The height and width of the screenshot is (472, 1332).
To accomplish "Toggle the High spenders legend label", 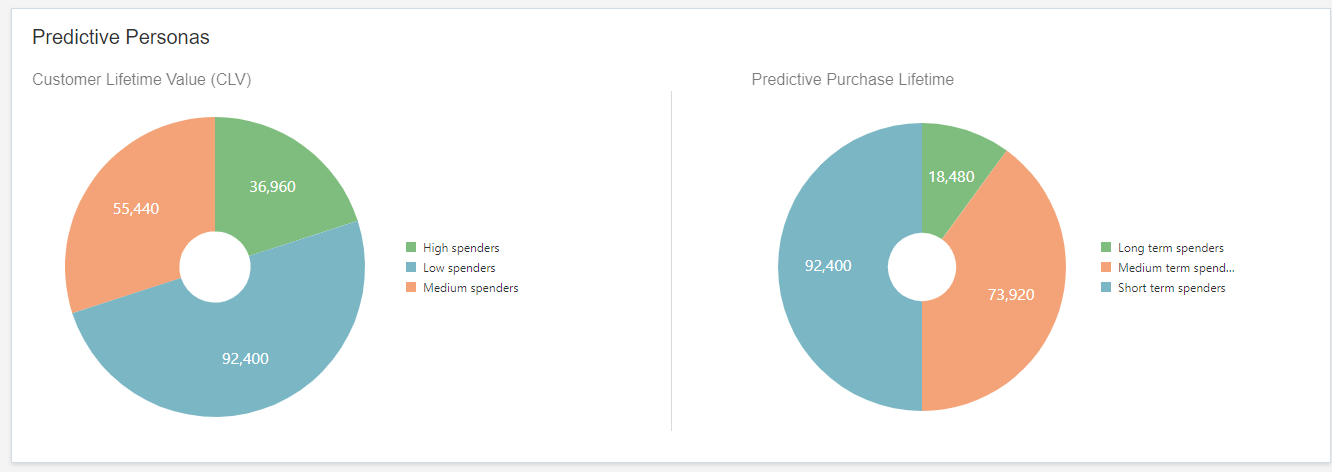I will click(461, 248).
